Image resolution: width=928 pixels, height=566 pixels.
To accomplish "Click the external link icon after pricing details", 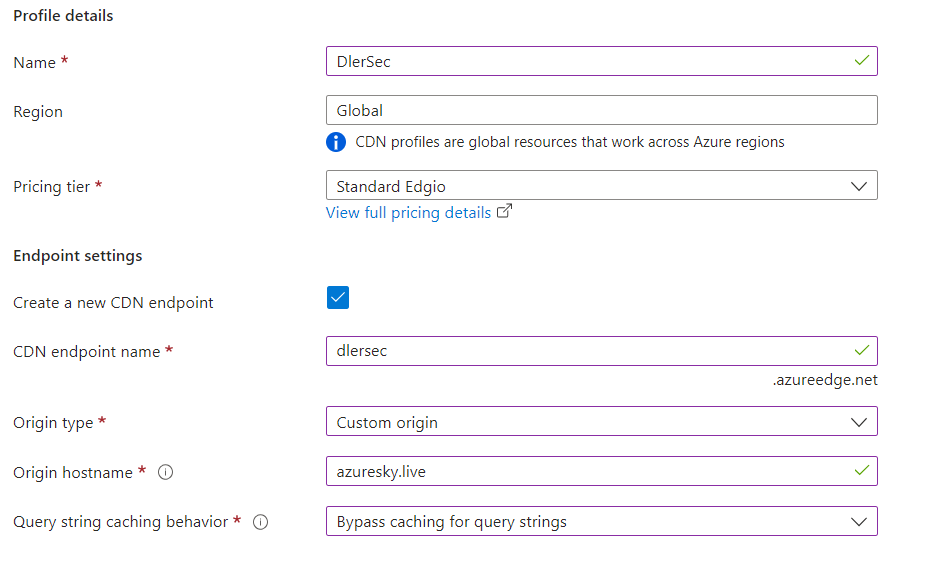I will coord(505,211).
